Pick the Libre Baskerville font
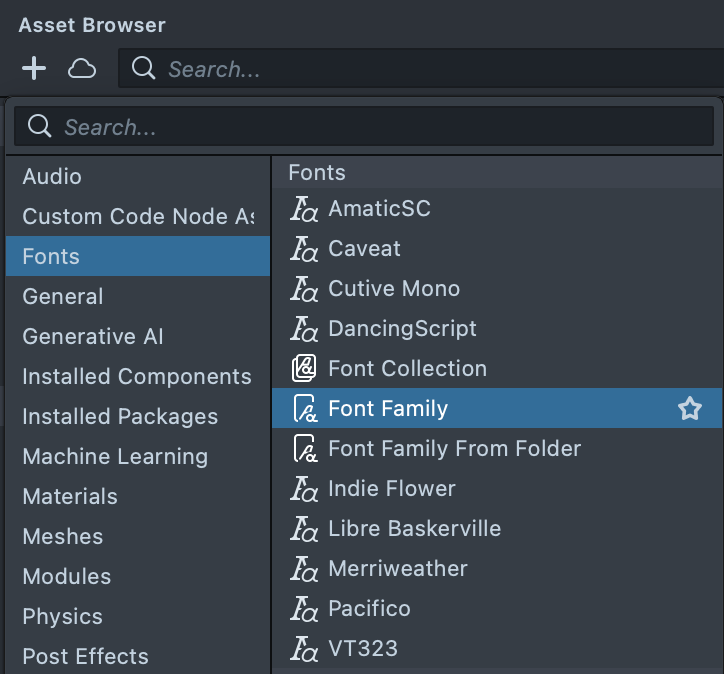Screen dimensions: 724x674 pyautogui.click(x=414, y=528)
